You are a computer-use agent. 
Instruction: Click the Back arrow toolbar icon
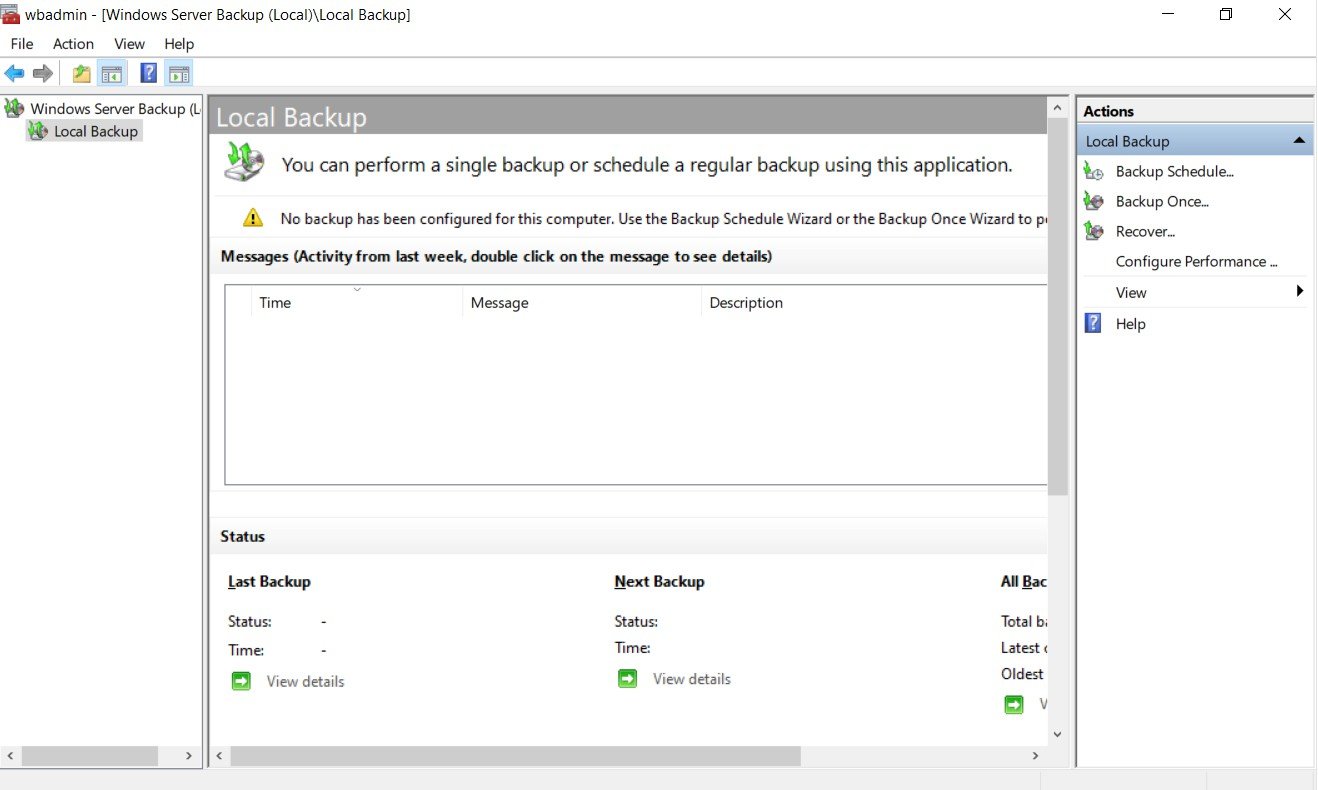point(14,73)
